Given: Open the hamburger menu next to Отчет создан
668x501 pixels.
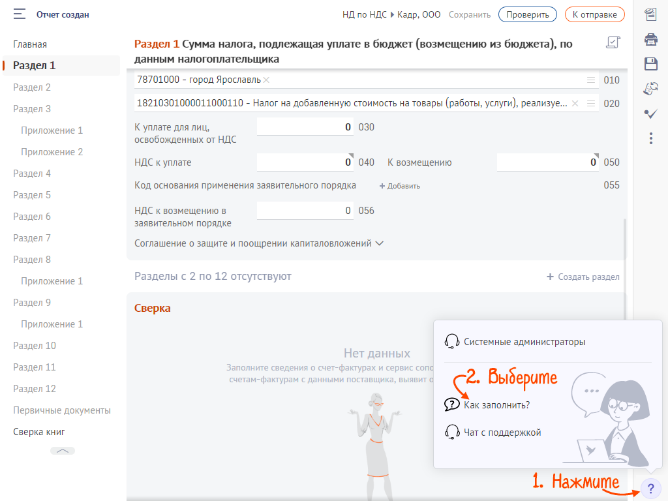Looking at the screenshot, I should point(18,15).
